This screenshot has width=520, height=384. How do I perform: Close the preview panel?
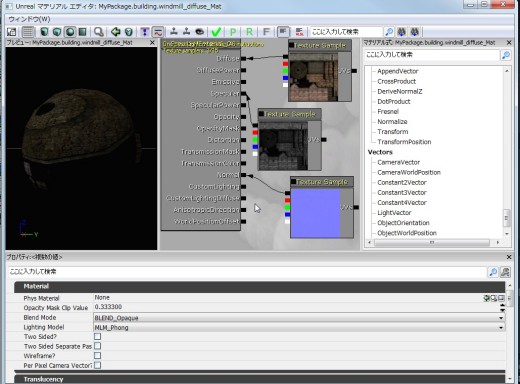click(x=152, y=42)
